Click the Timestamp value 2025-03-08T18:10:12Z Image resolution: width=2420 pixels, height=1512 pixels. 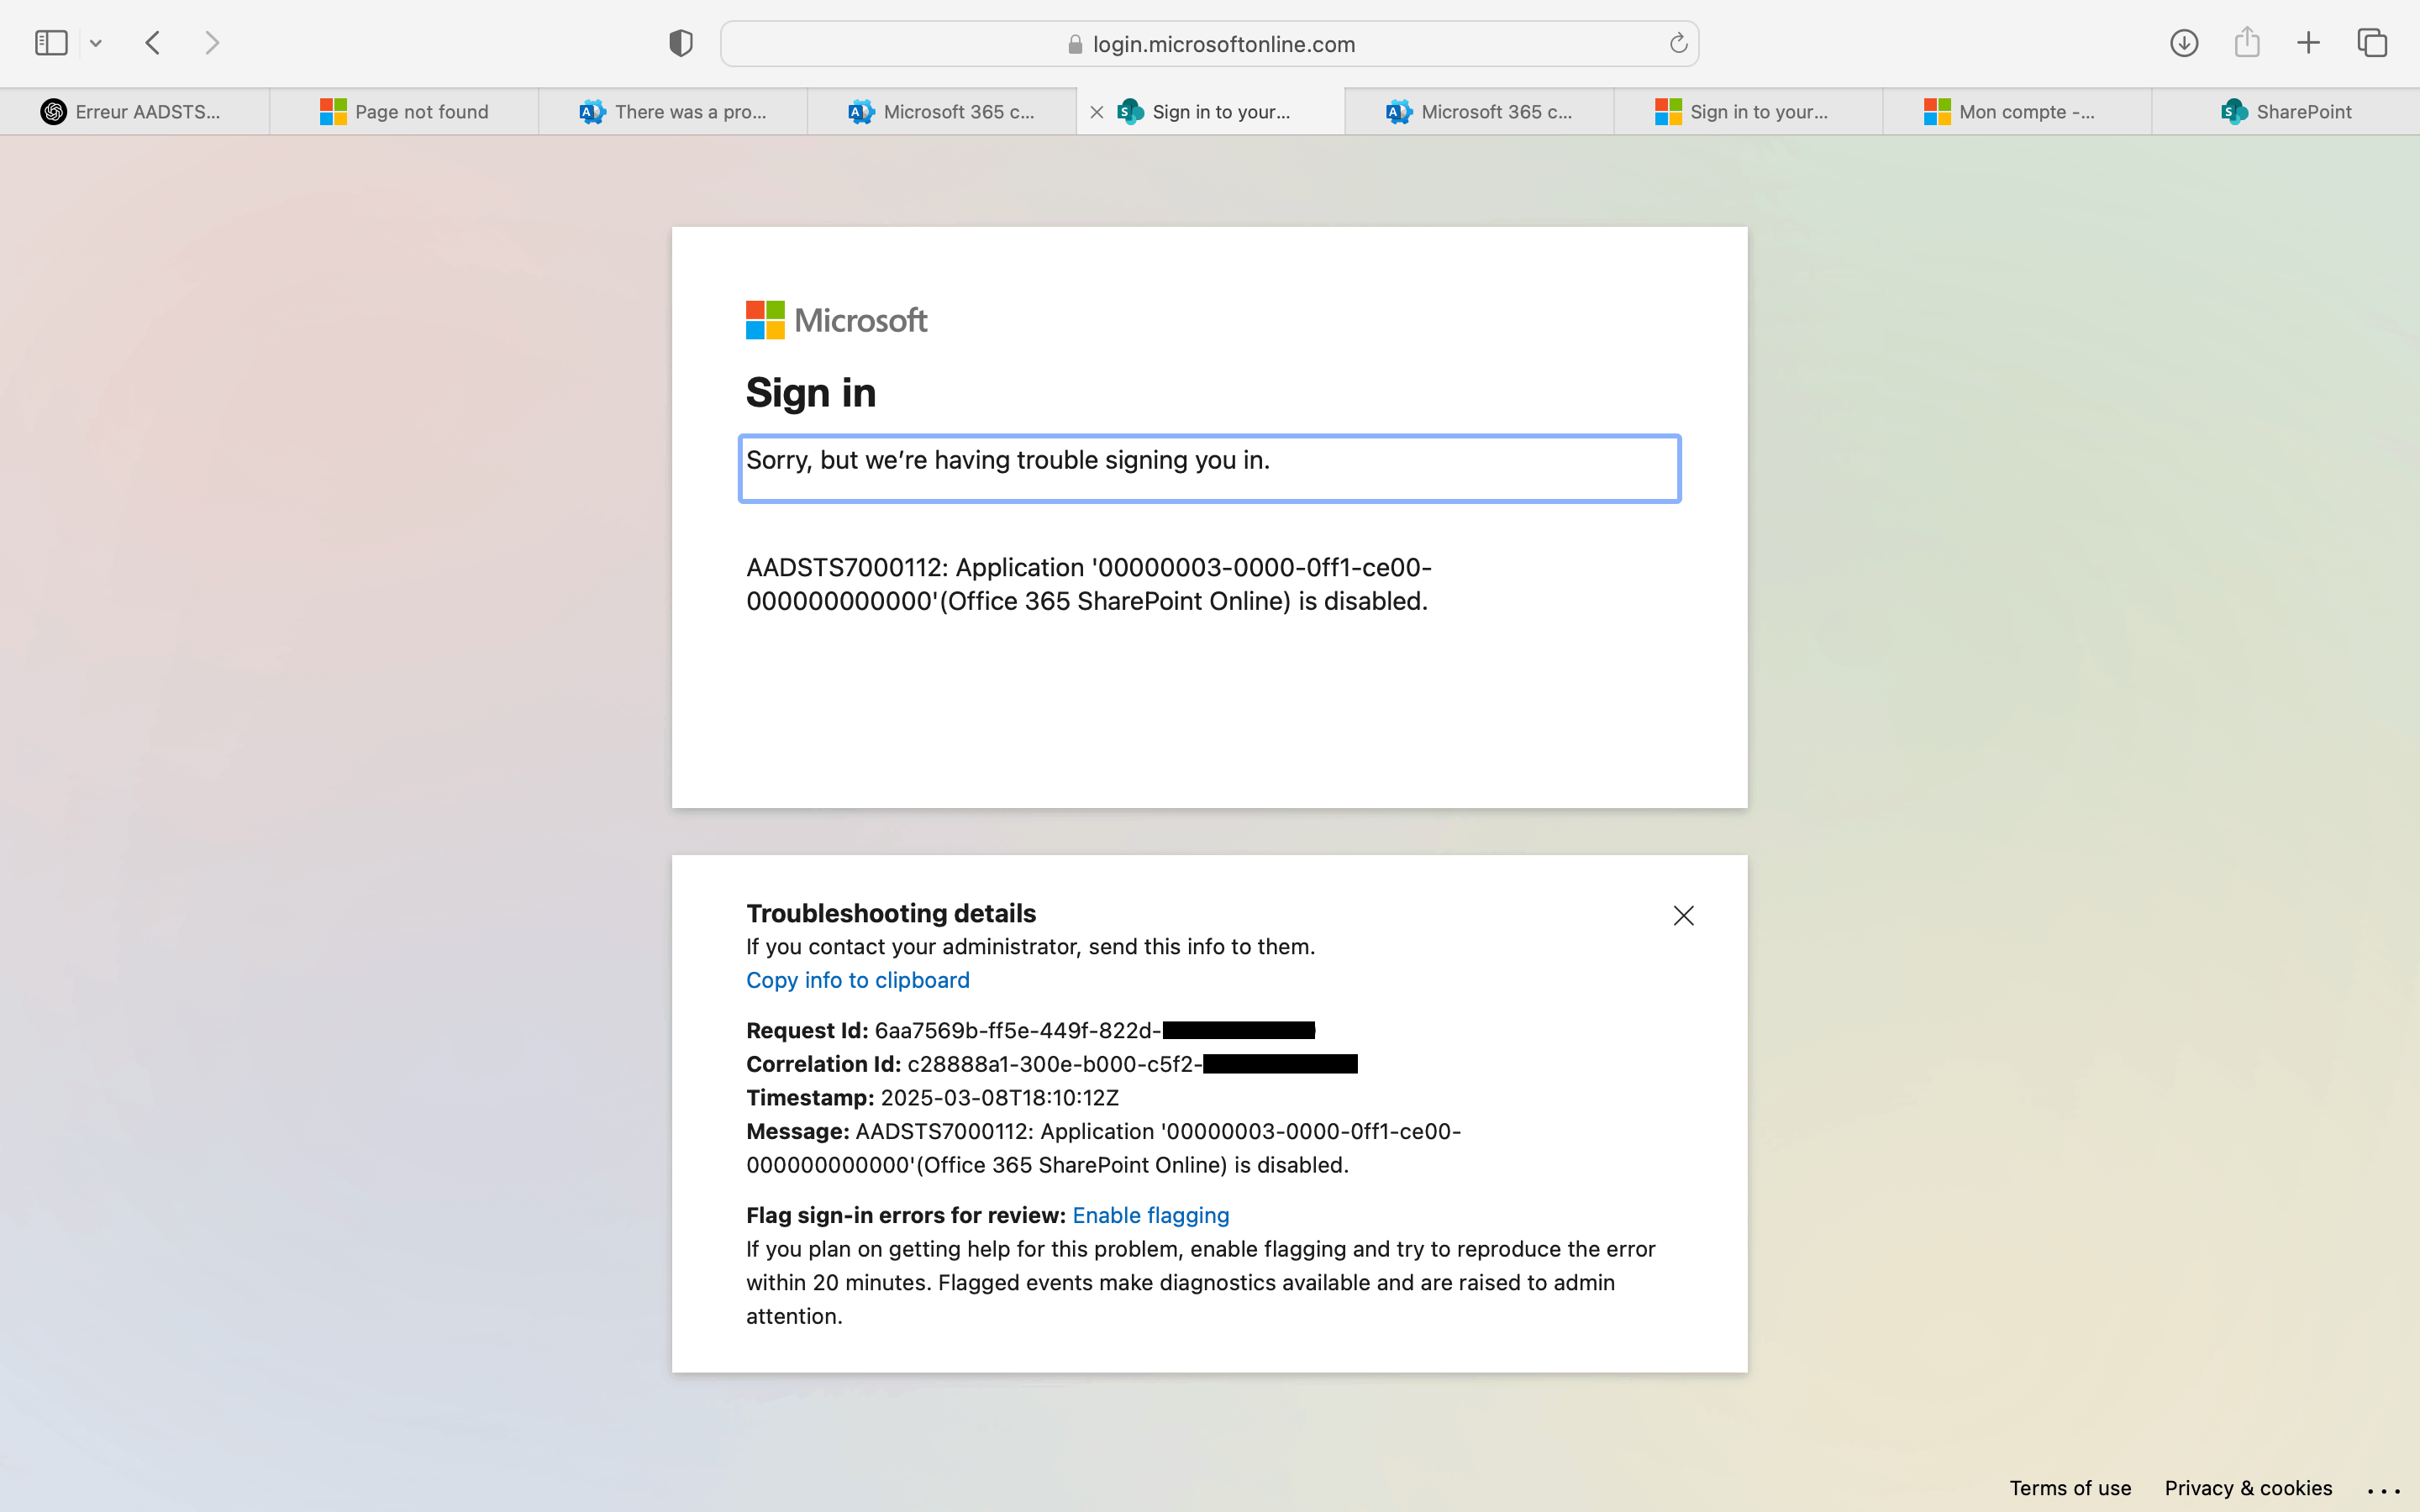pyautogui.click(x=1000, y=1098)
